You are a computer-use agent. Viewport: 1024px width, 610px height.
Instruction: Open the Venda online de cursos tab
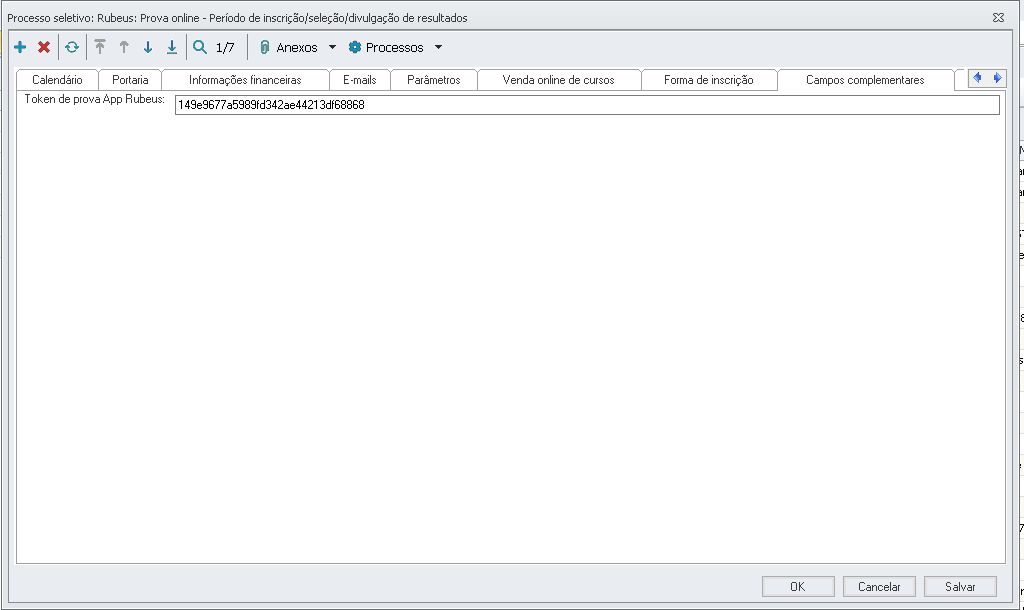558,80
